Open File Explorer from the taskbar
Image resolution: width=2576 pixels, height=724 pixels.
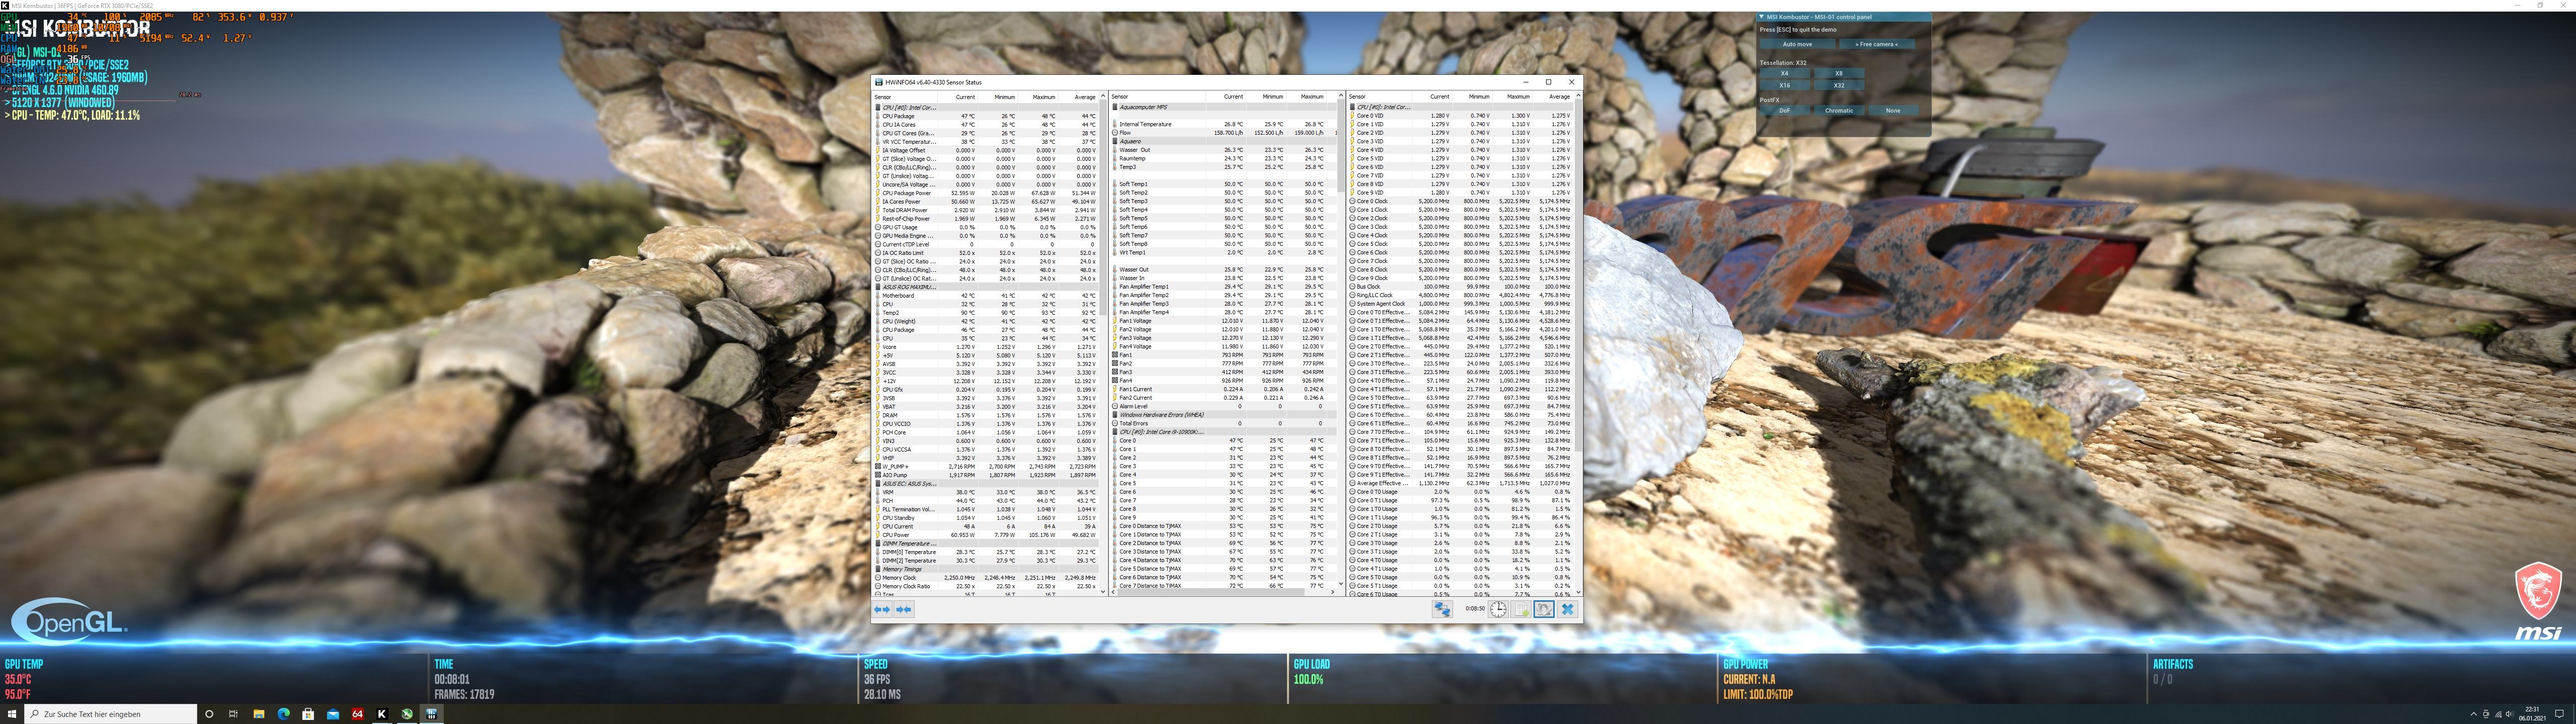(258, 714)
